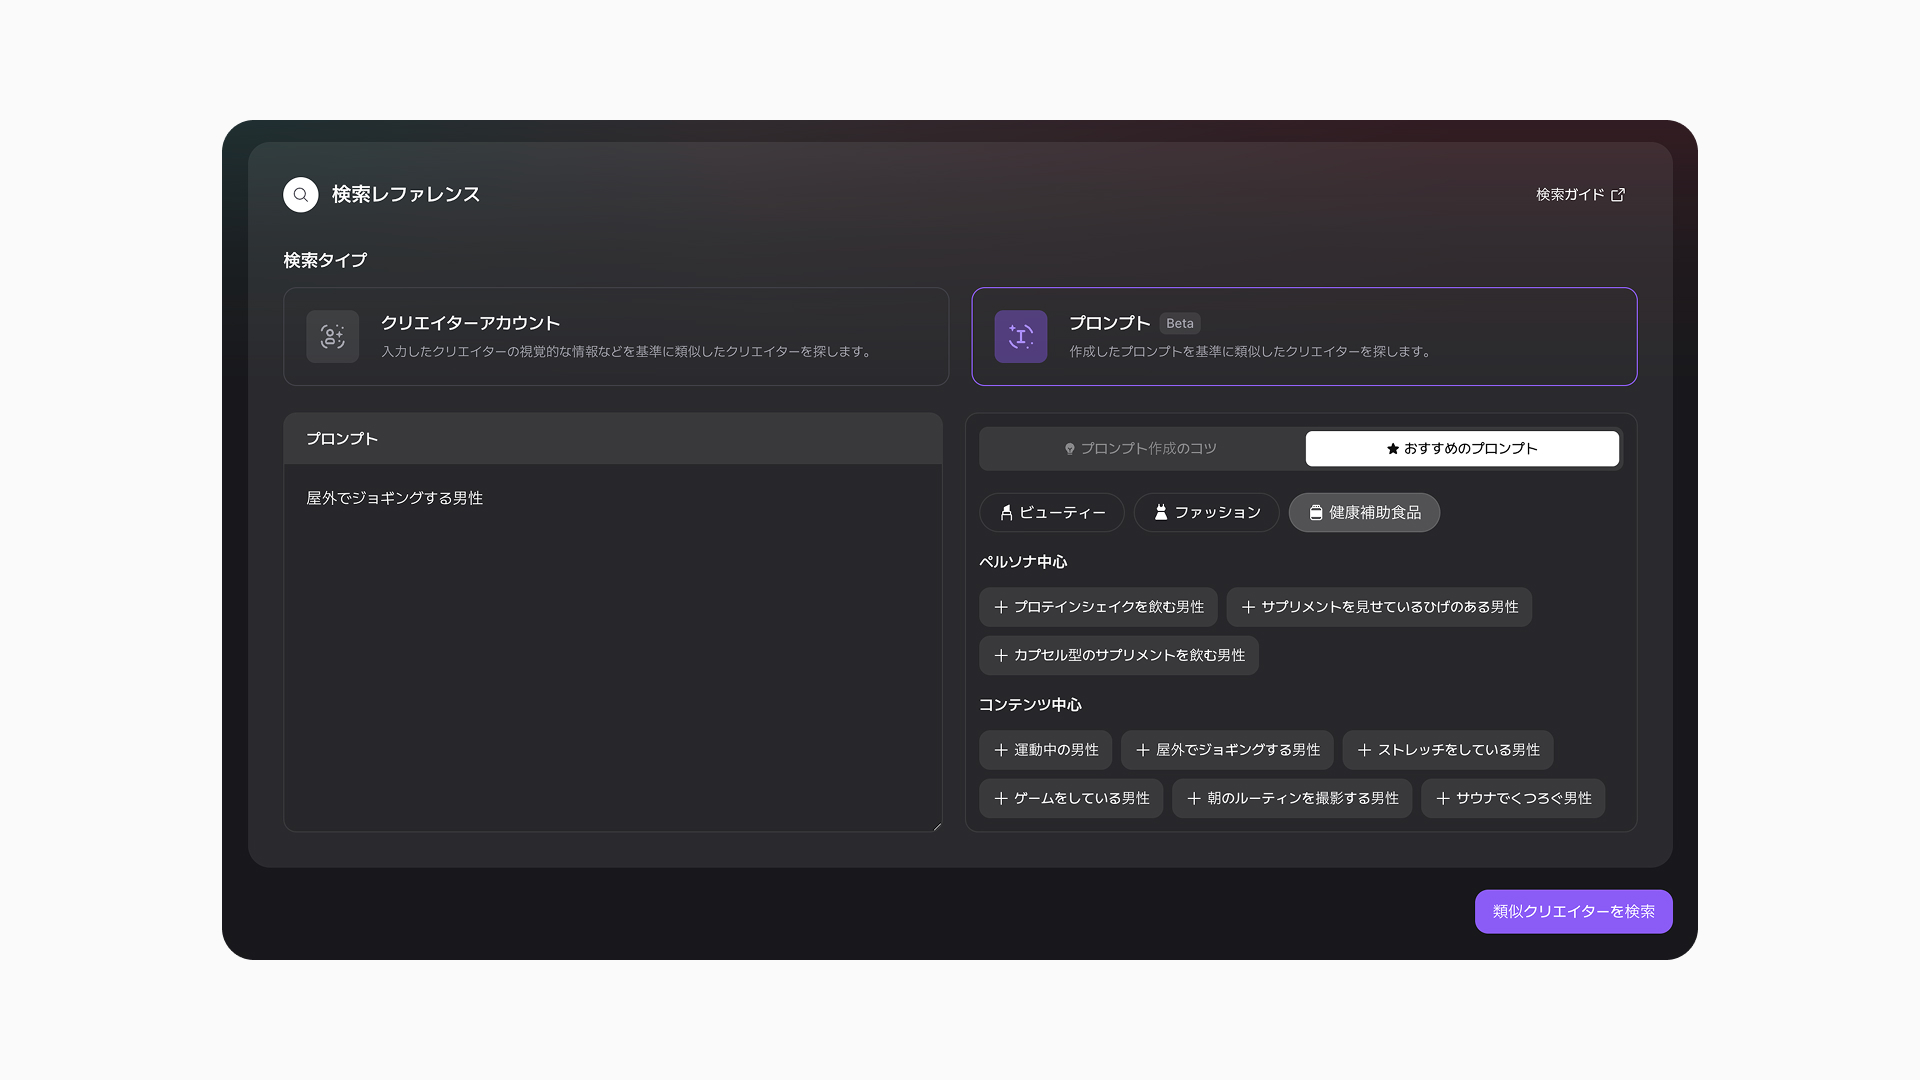The height and width of the screenshot is (1080, 1920).
Task: Click the lightbulb icon on プロンプト作成のコツ tab
Action: click(x=1069, y=449)
